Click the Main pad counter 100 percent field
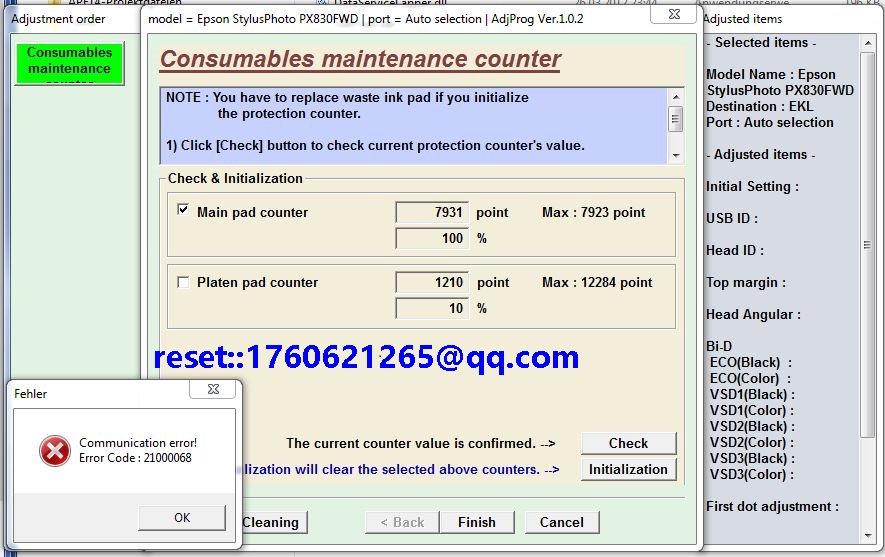Image resolution: width=885 pixels, height=557 pixels. point(432,238)
